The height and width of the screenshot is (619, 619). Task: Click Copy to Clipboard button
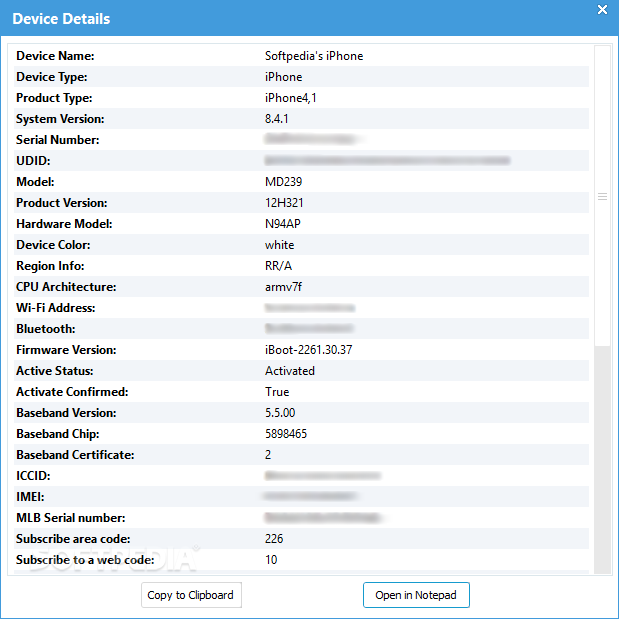[x=191, y=595]
